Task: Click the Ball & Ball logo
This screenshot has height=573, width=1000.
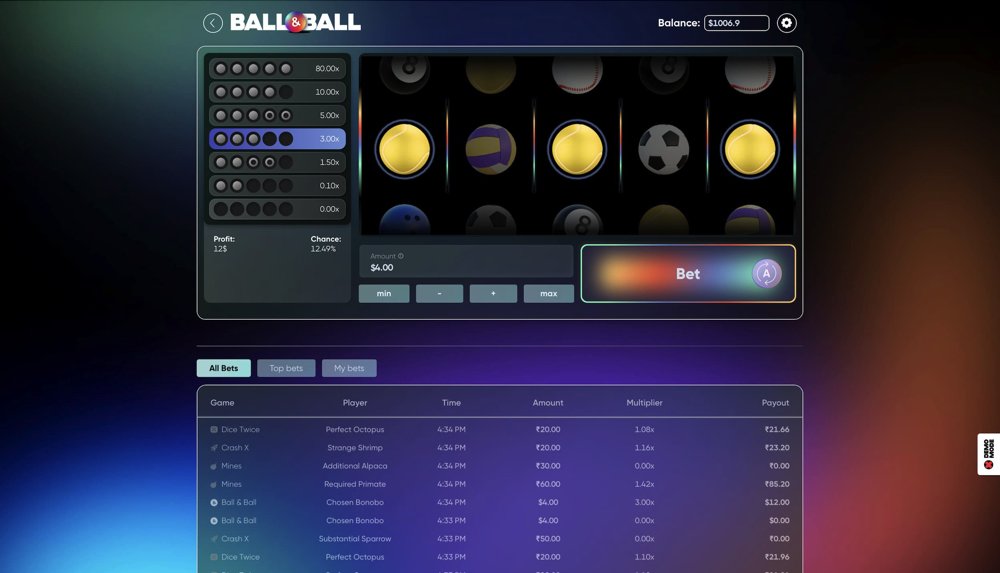Action: click(x=296, y=22)
